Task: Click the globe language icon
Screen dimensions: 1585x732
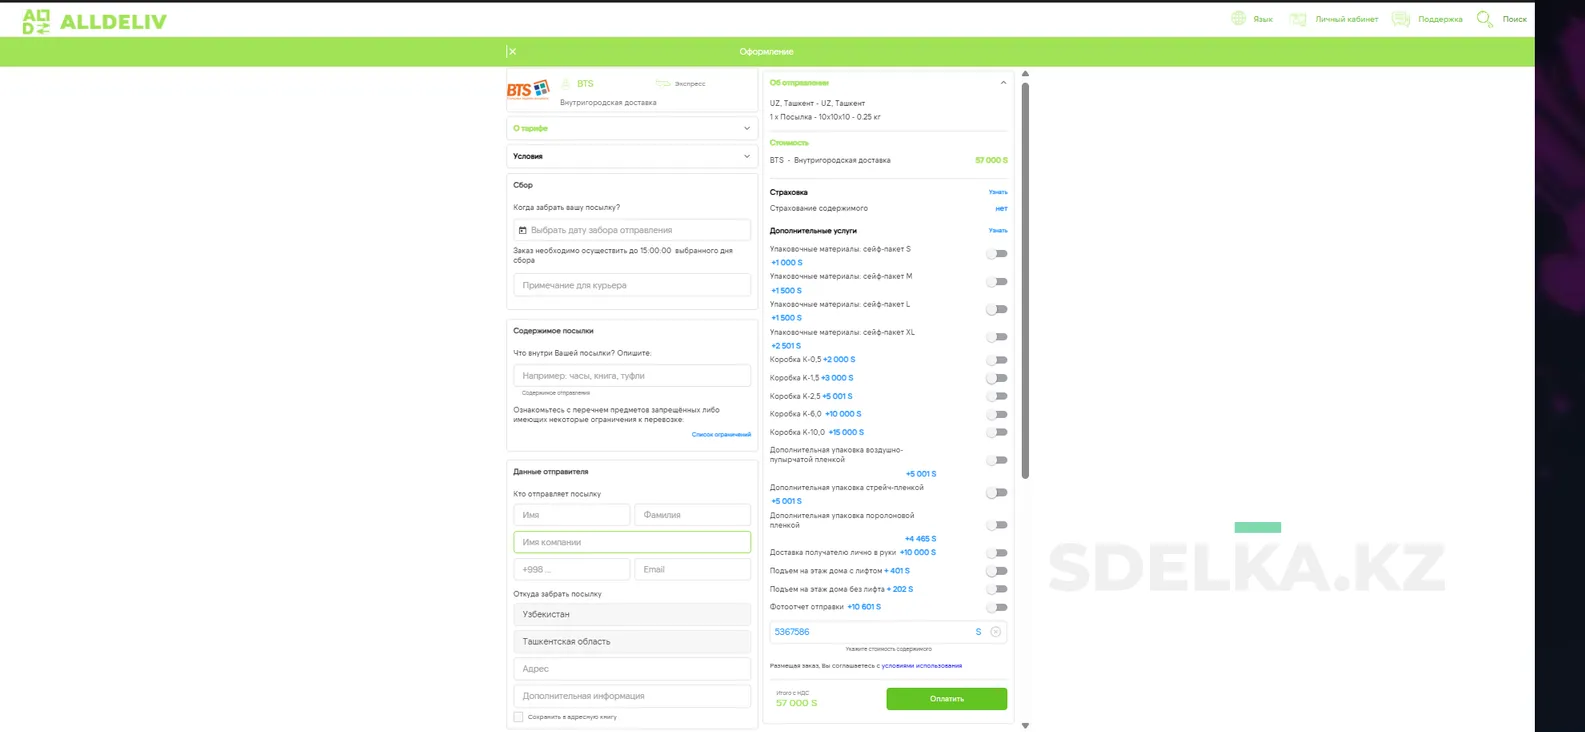Action: click(1239, 19)
